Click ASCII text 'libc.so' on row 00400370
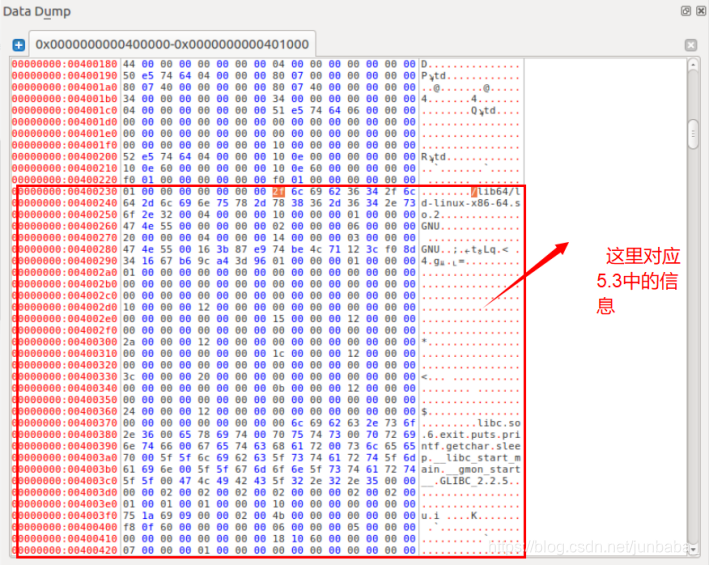The height and width of the screenshot is (565, 709). (x=499, y=423)
